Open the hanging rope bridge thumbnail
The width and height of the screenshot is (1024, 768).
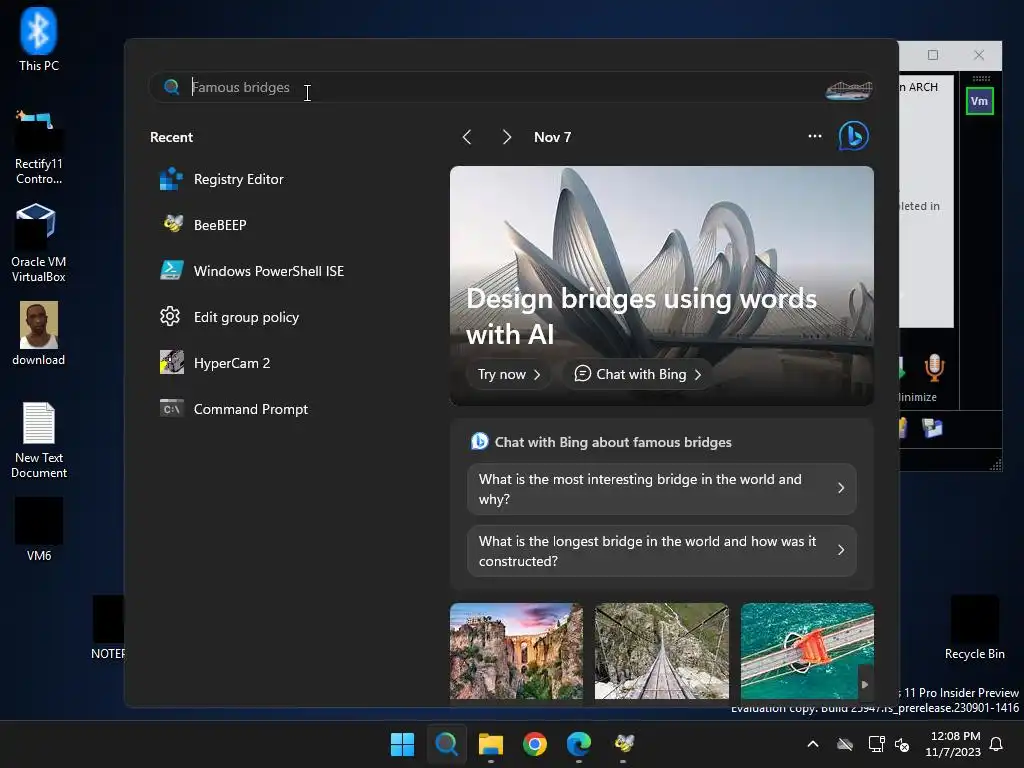pos(662,651)
